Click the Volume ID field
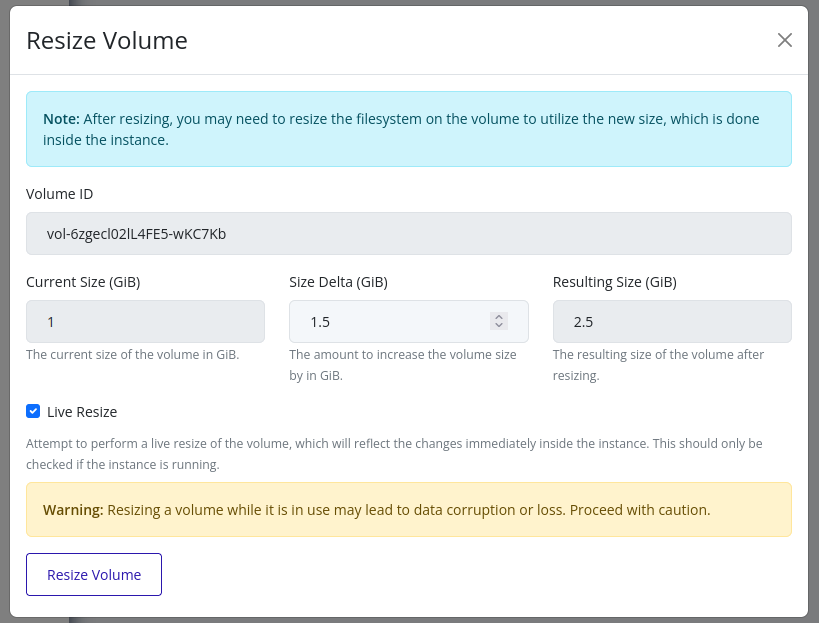 click(x=409, y=233)
